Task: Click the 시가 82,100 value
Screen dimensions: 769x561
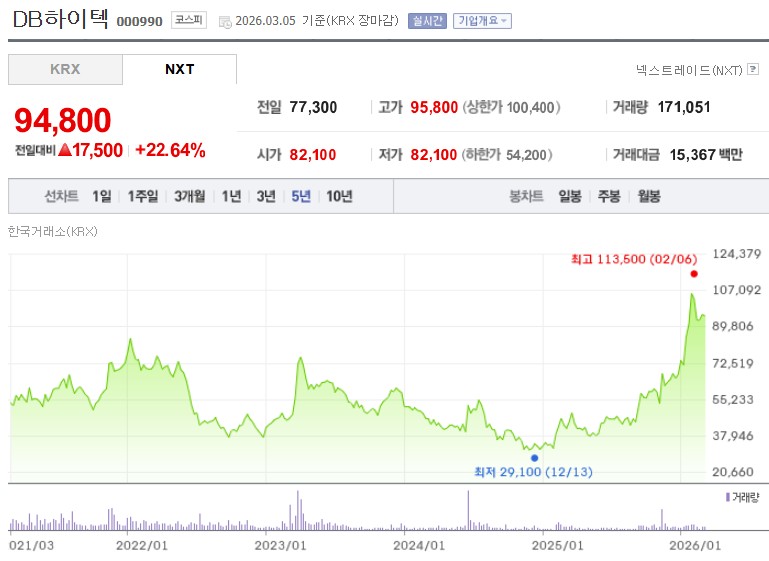Action: (313, 154)
